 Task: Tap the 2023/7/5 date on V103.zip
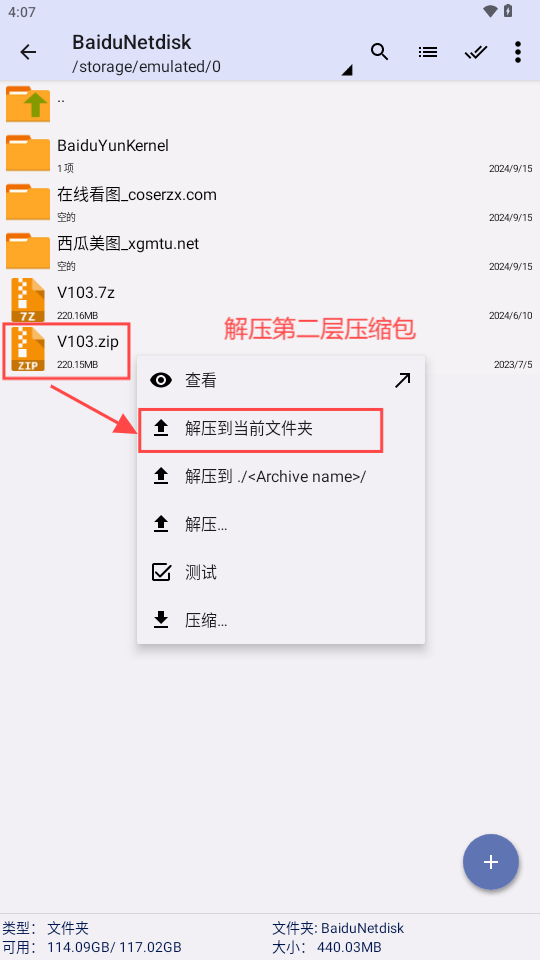click(x=513, y=364)
